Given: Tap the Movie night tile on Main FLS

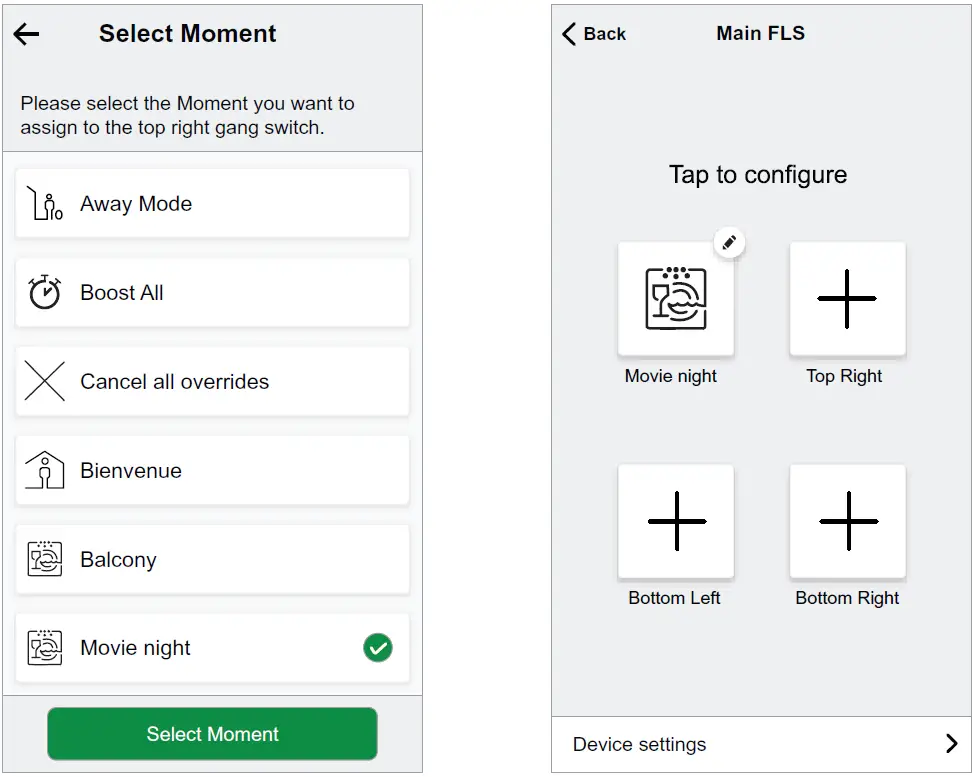Looking at the screenshot, I should click(676, 299).
